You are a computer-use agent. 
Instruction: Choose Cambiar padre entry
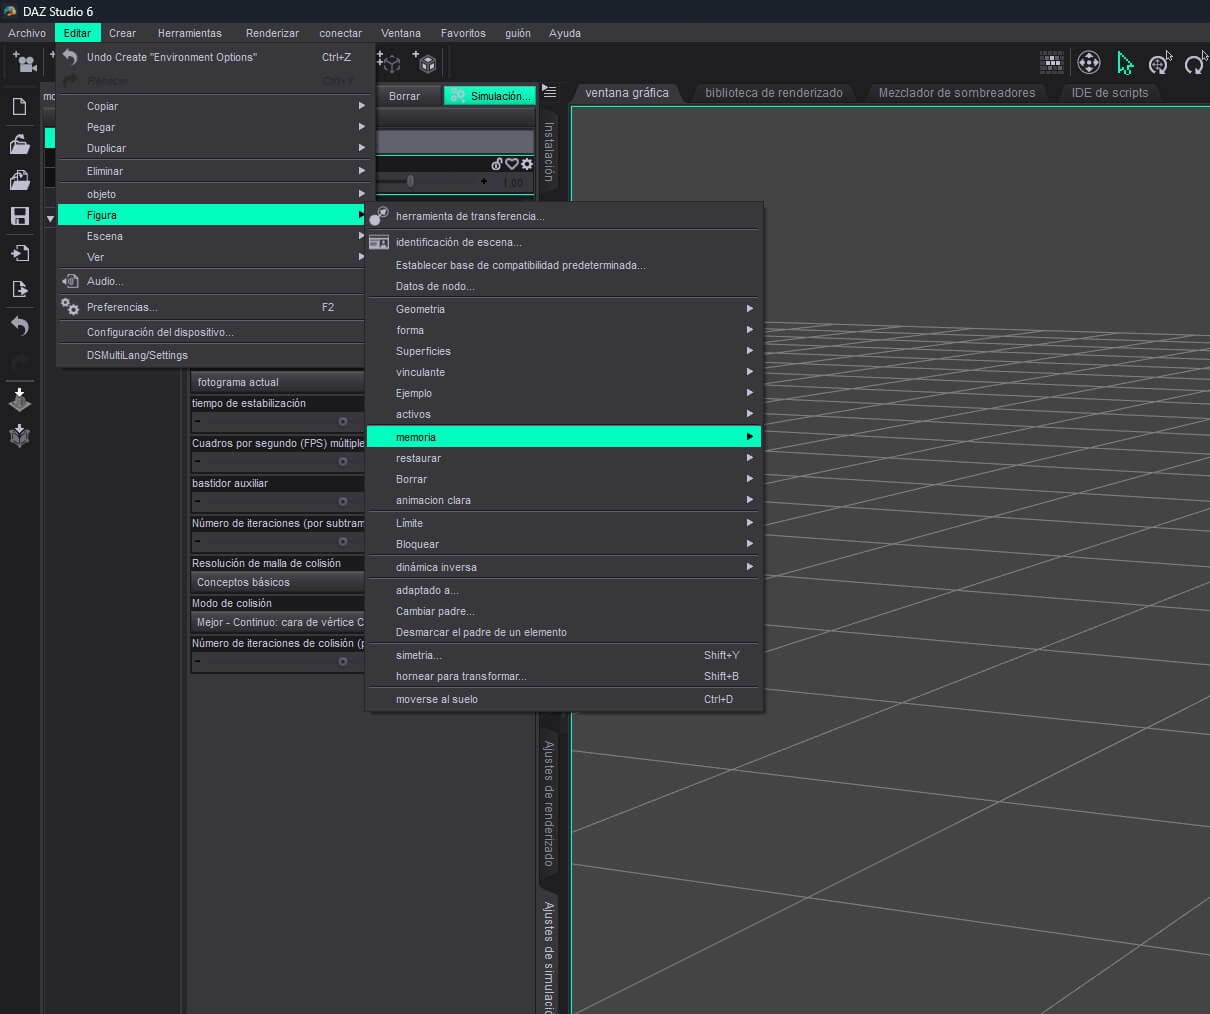[x=564, y=611]
